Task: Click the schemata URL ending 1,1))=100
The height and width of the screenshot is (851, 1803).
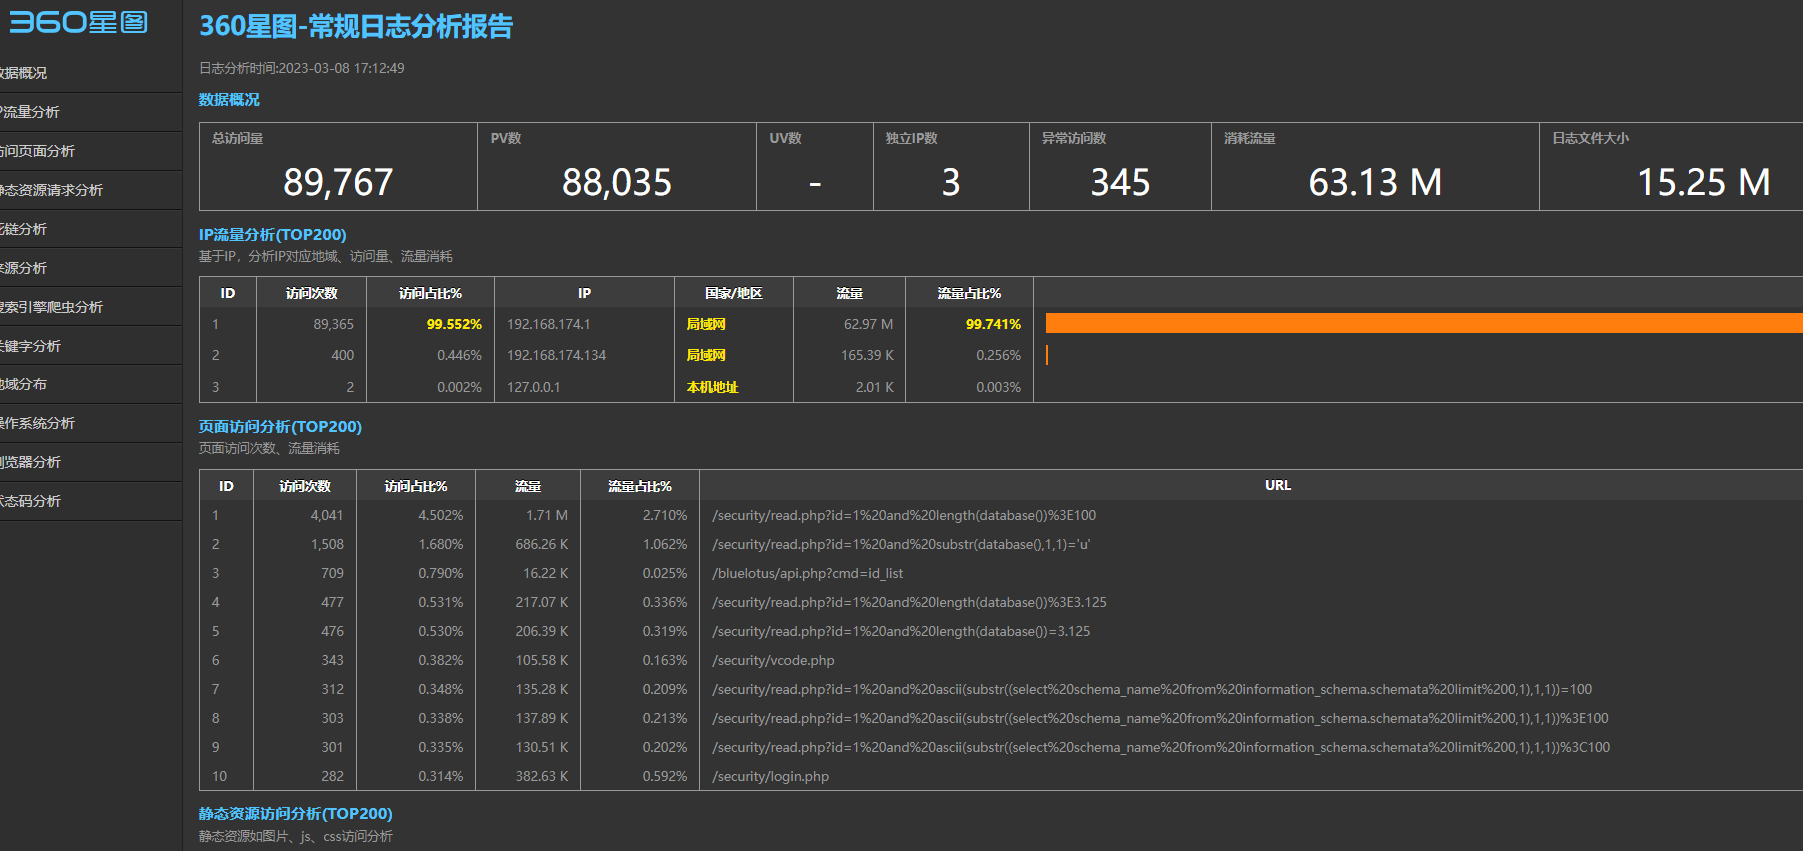Action: coord(1152,689)
